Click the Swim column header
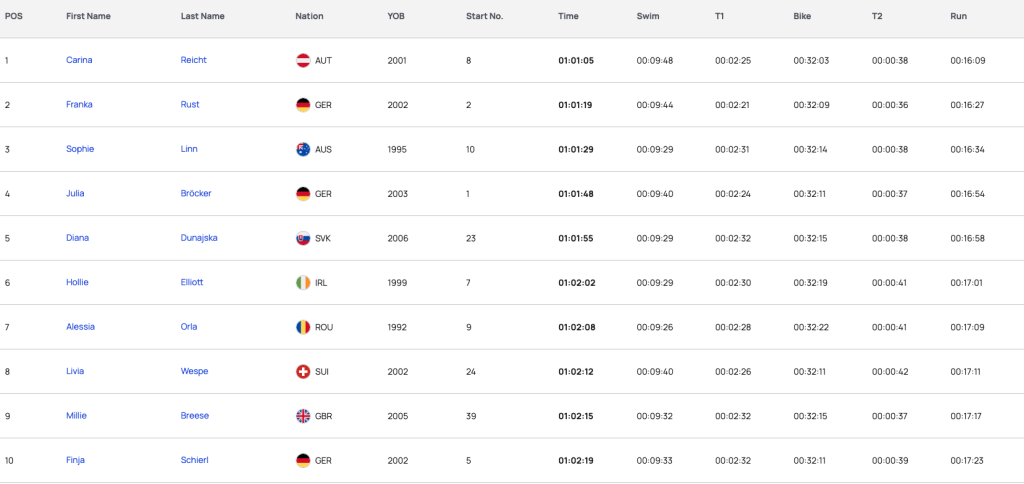Screen dimensions: 1024x484 648,16
